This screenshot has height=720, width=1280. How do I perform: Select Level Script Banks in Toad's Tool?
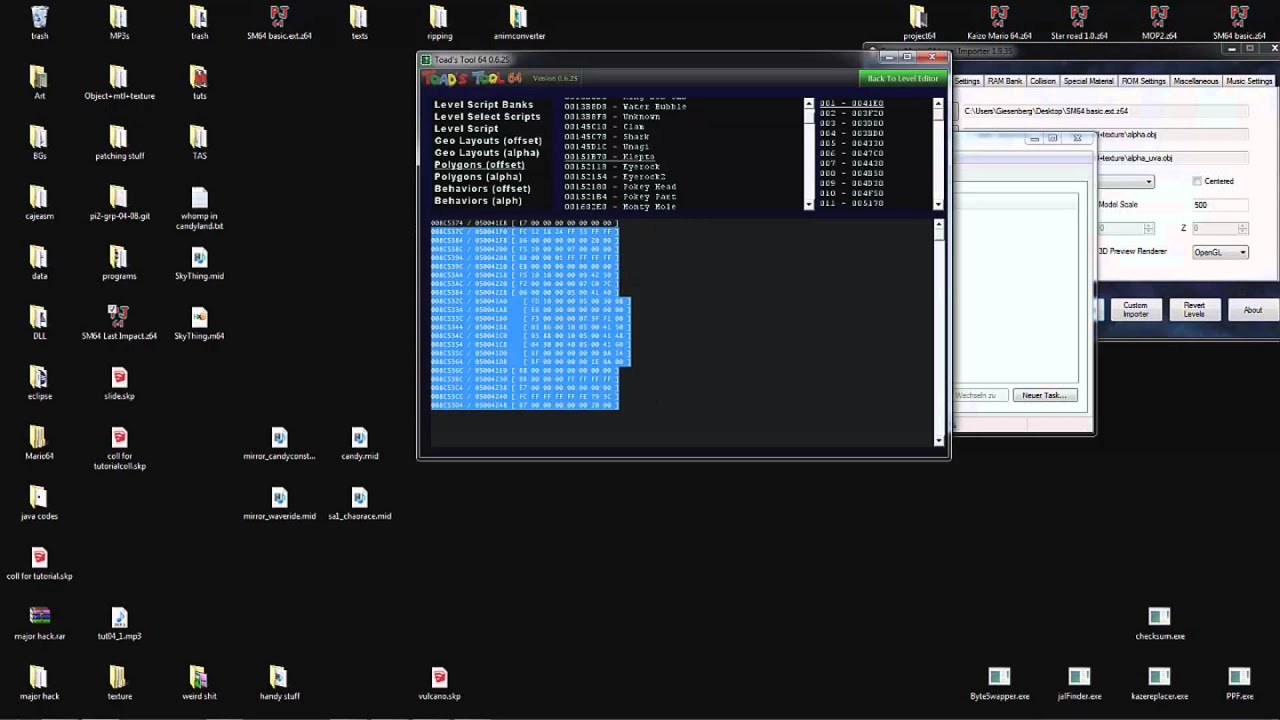coord(483,105)
